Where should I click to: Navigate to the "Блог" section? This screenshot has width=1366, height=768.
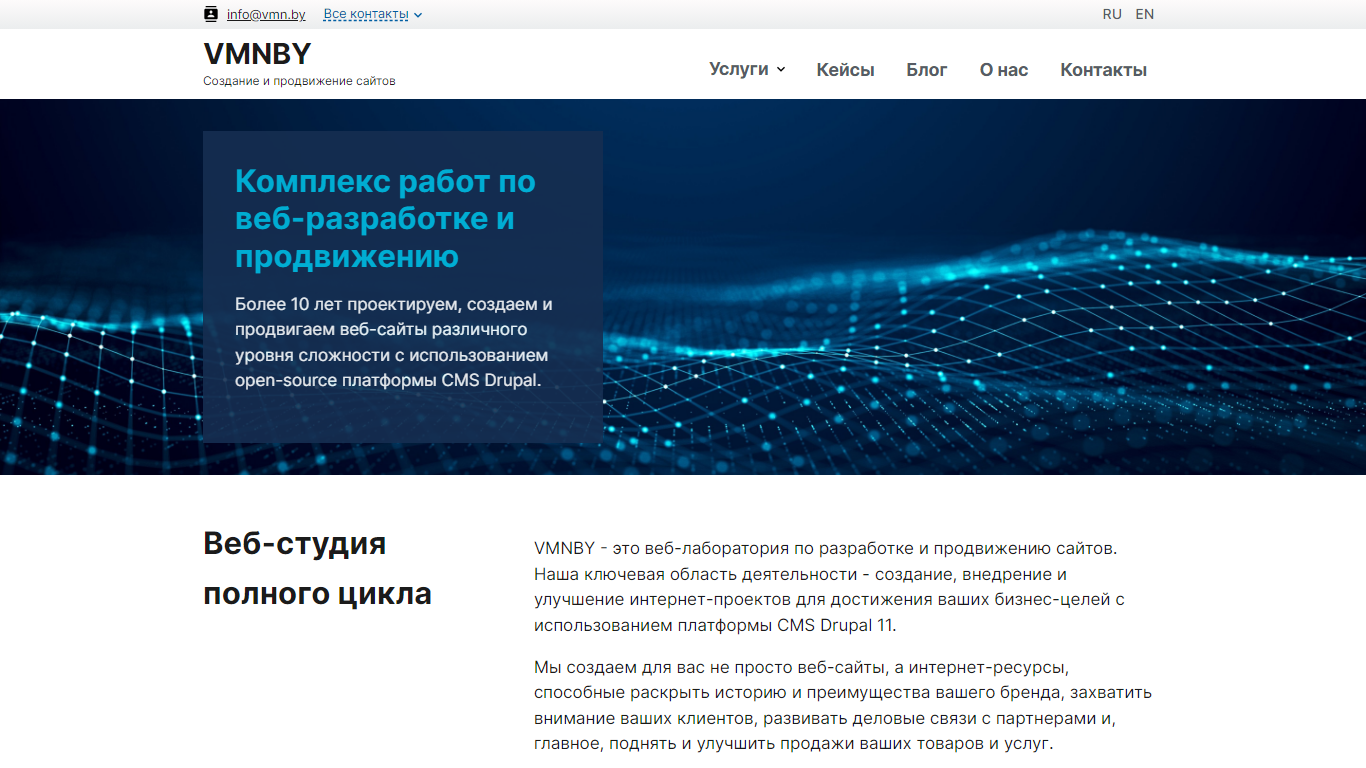coord(927,70)
